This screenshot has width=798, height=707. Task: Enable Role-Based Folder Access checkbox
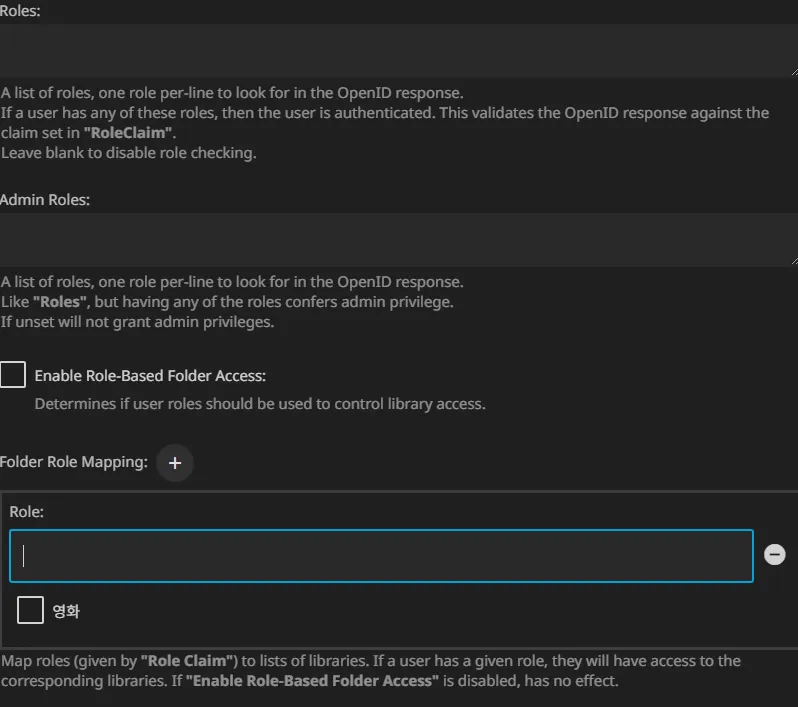point(13,375)
